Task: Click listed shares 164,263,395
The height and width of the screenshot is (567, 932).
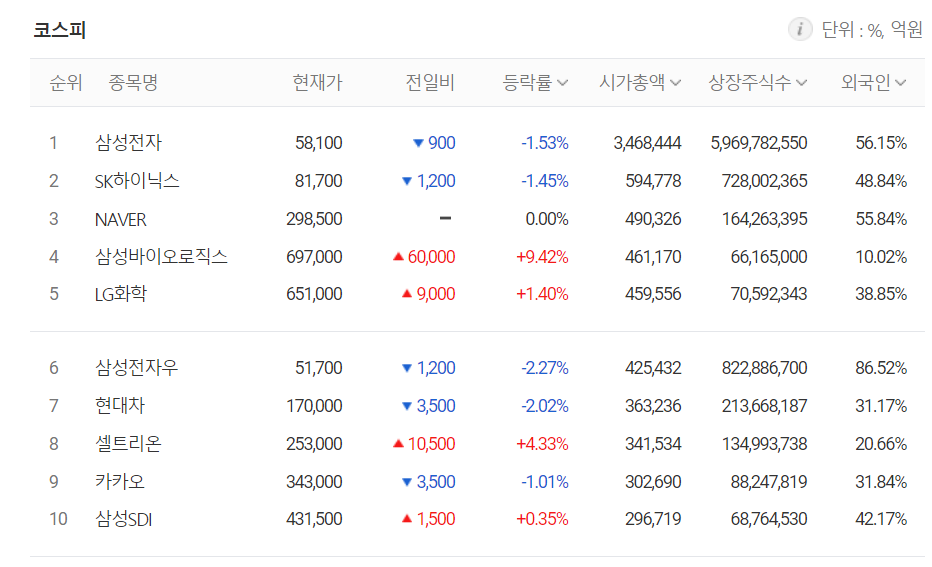Action: pyautogui.click(x=764, y=219)
